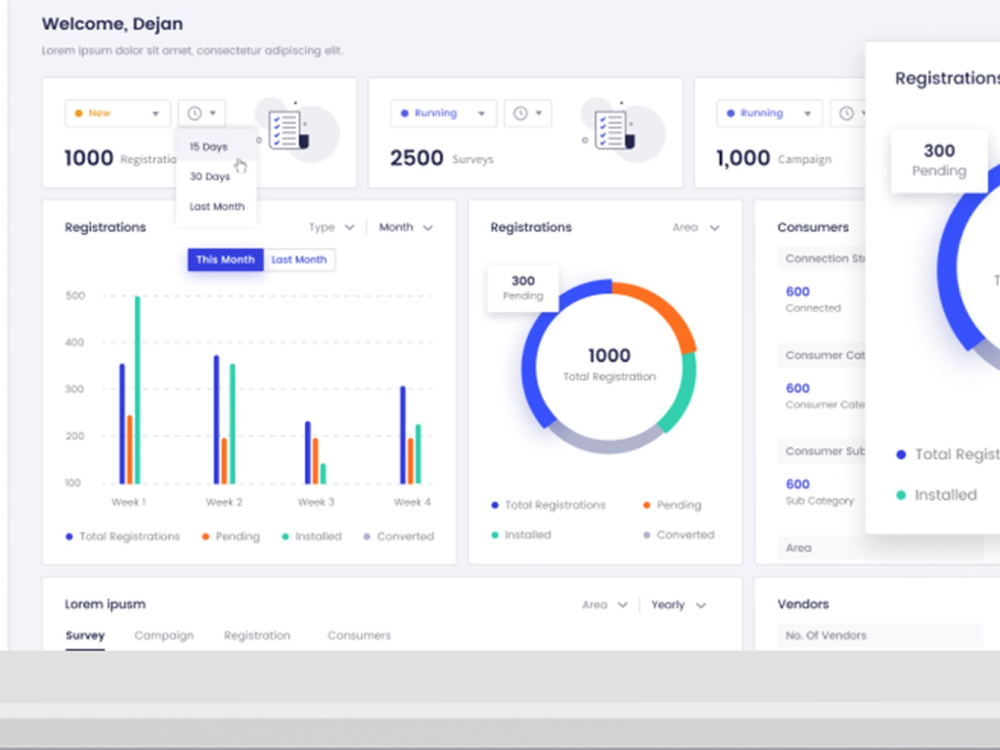Screen dimensions: 1000x750
Task: Open the New status dropdown
Action: point(117,114)
